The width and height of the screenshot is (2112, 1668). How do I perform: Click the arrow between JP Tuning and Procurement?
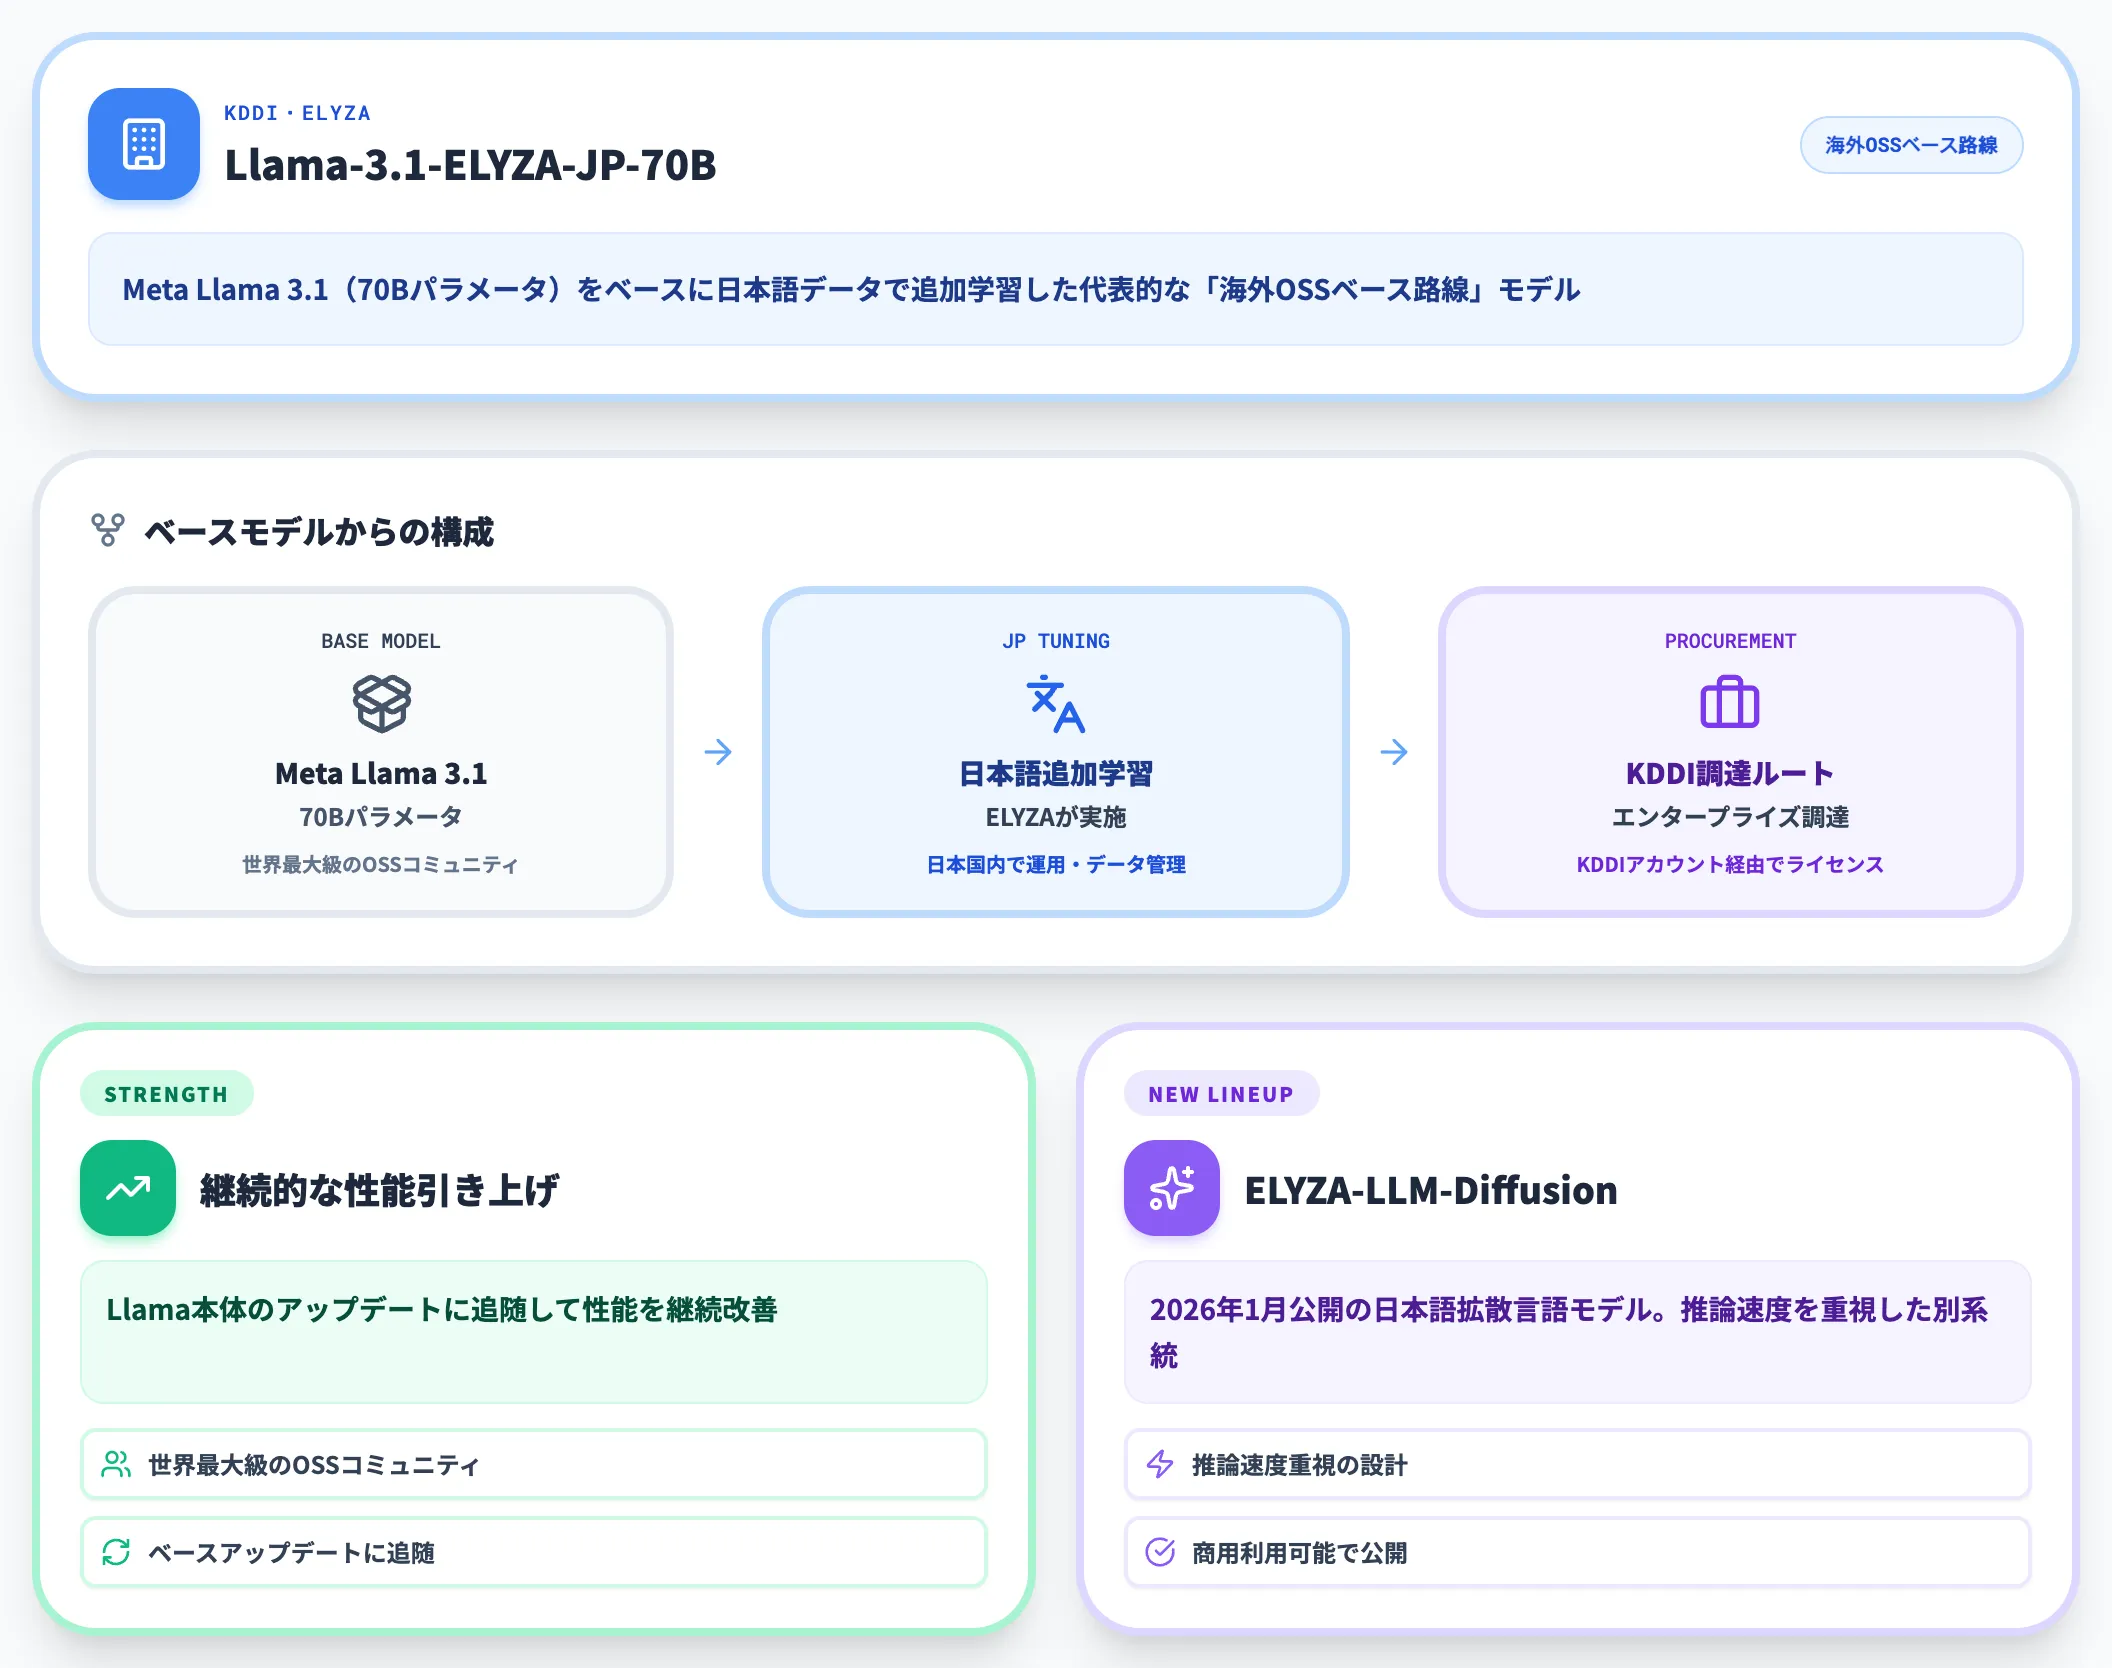point(1394,752)
